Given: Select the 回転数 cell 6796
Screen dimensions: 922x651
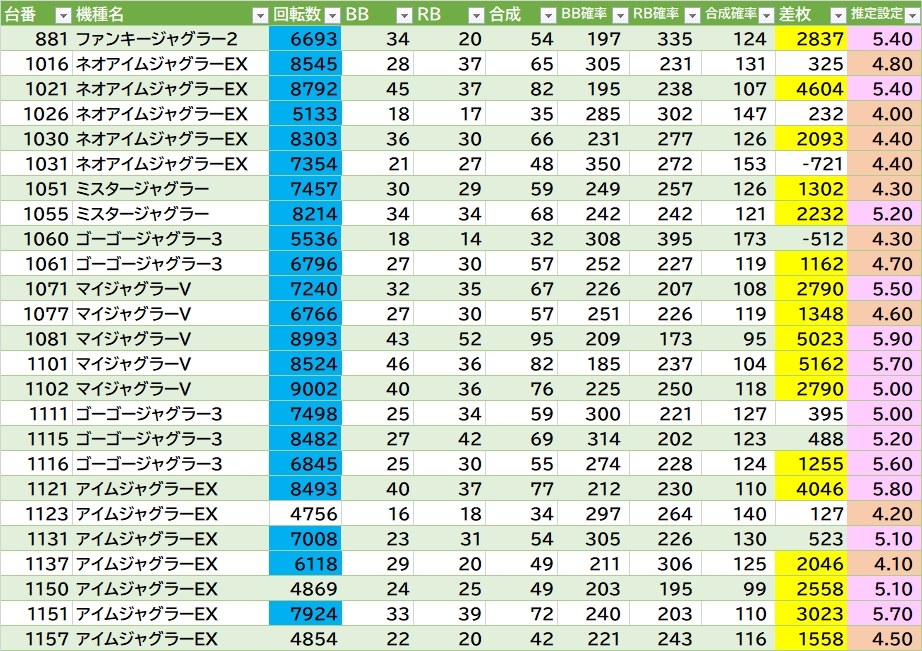Looking at the screenshot, I should point(305,263).
